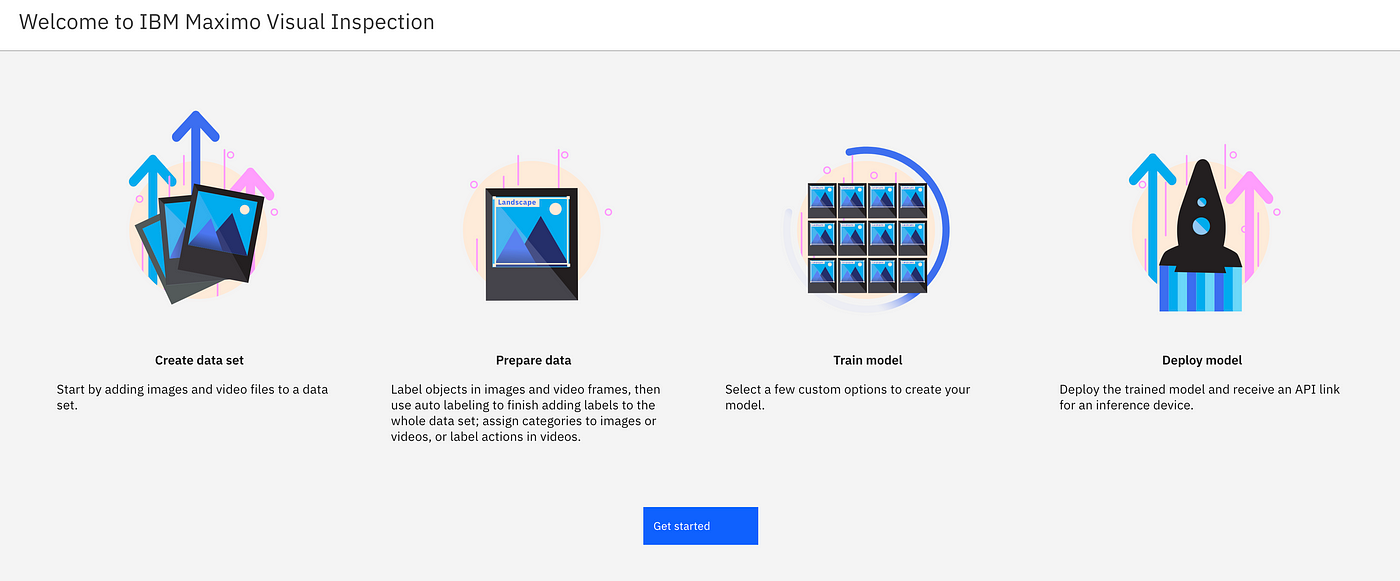The width and height of the screenshot is (1400, 581).
Task: Click the Create data set stacked photos illustration
Action: click(x=201, y=207)
